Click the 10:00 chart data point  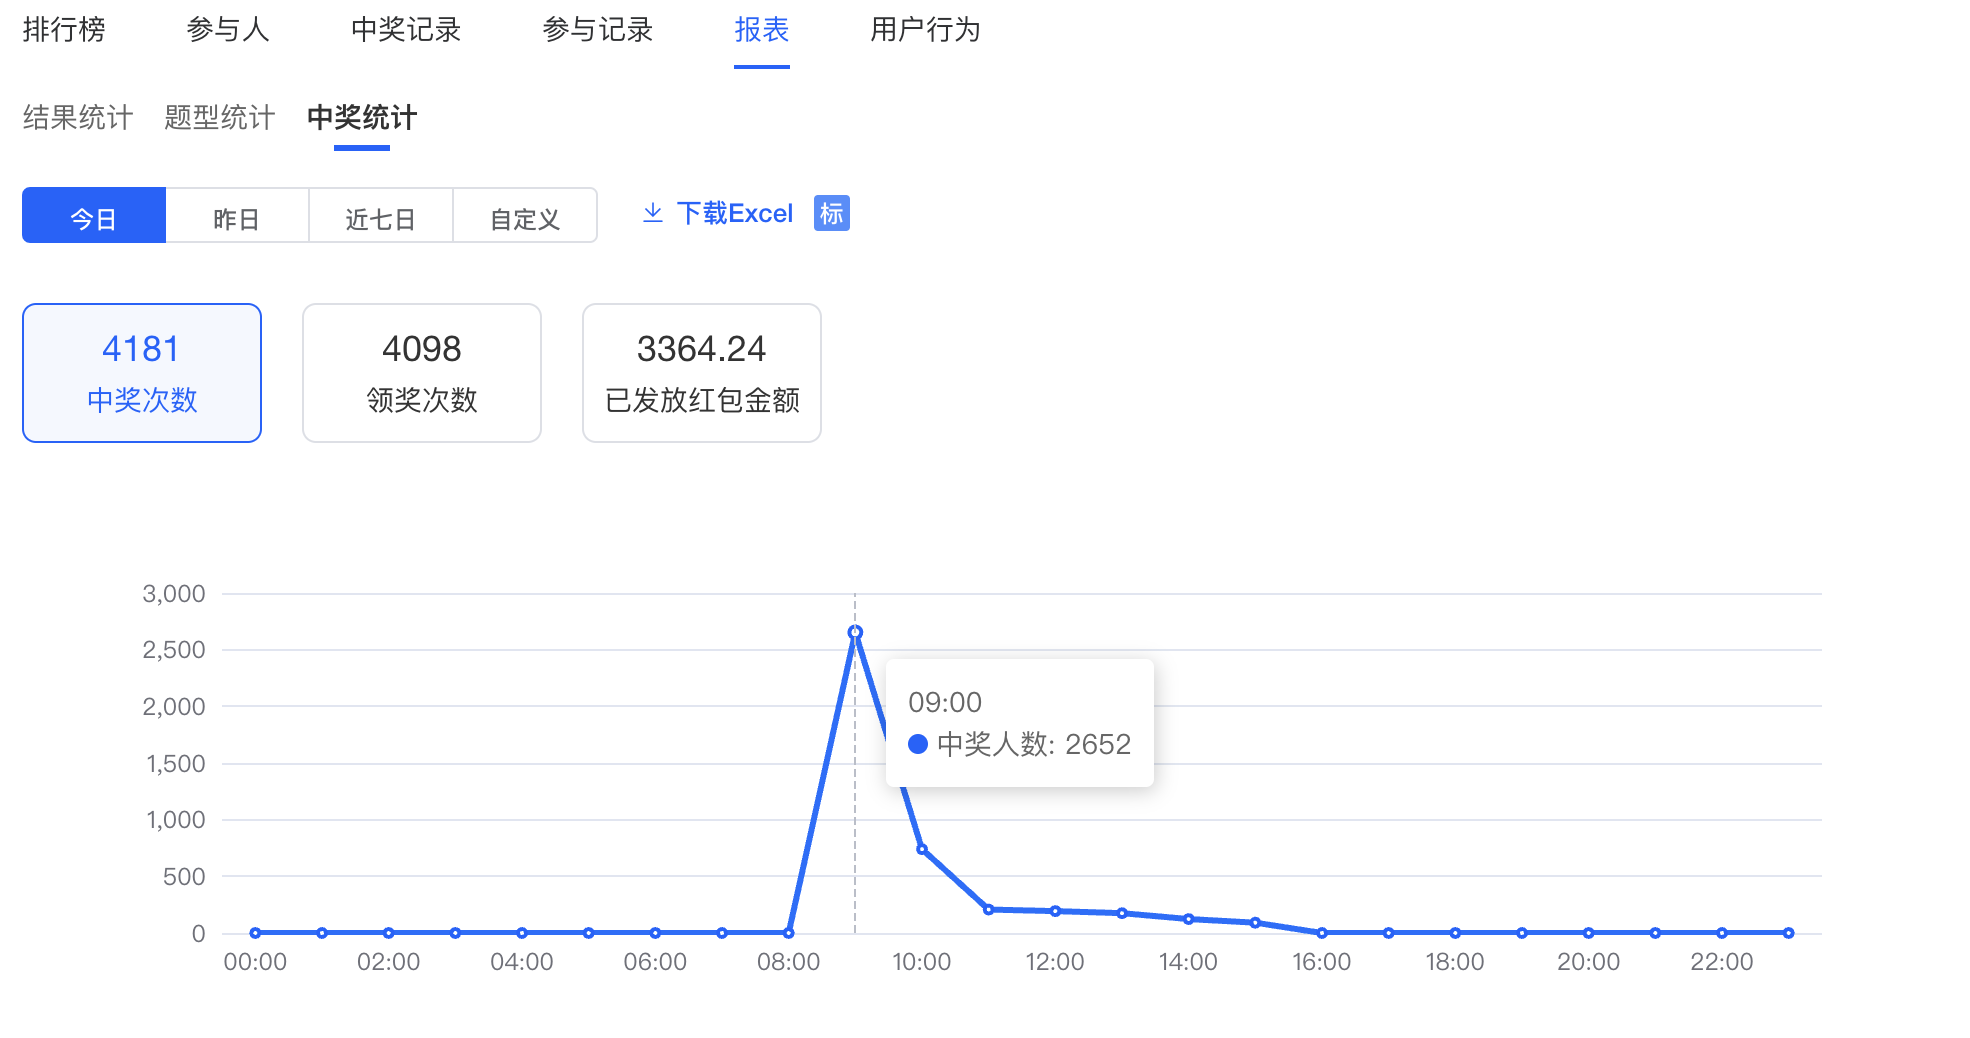coord(922,849)
